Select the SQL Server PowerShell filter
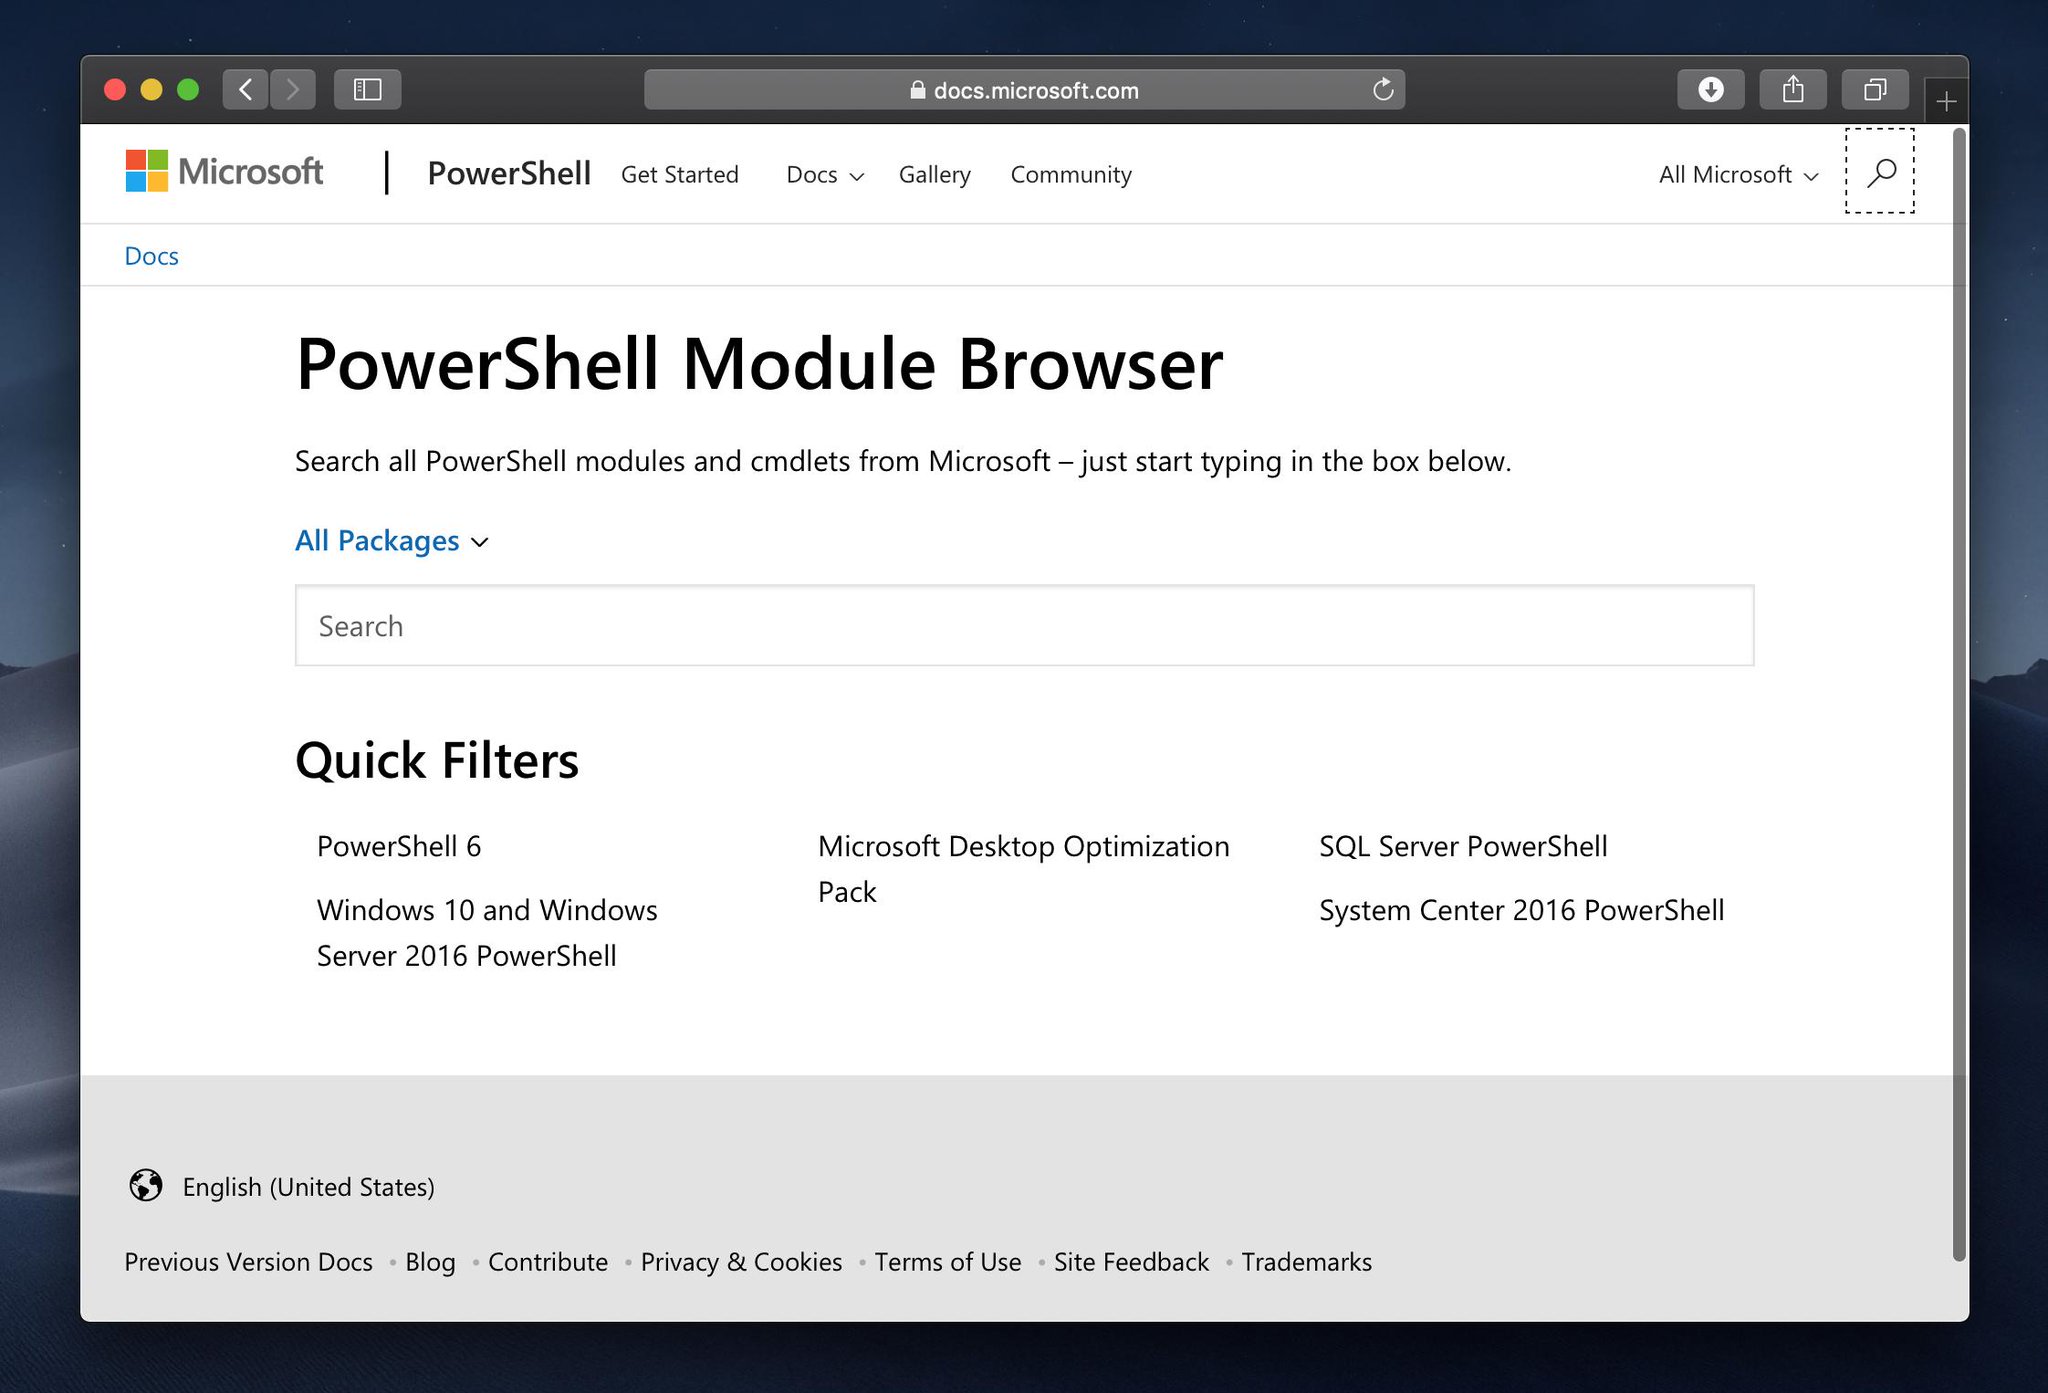The width and height of the screenshot is (2048, 1393). [1463, 847]
